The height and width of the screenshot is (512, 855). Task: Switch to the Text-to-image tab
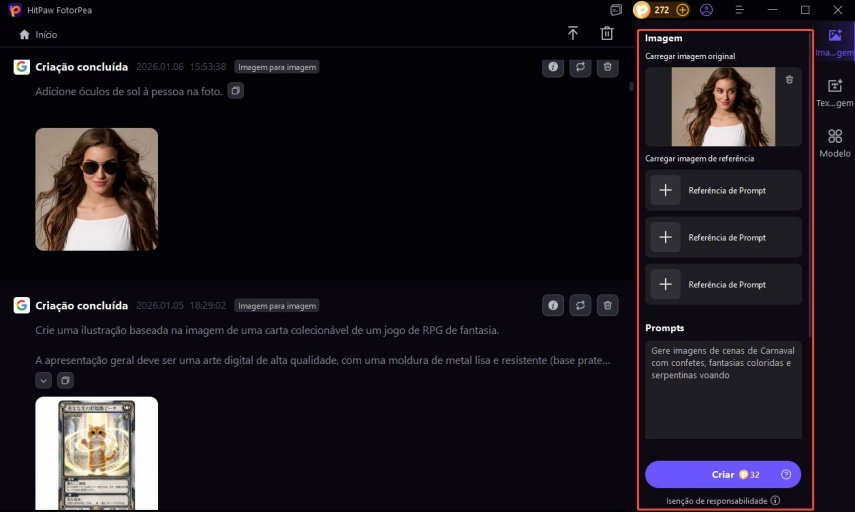coord(834,93)
